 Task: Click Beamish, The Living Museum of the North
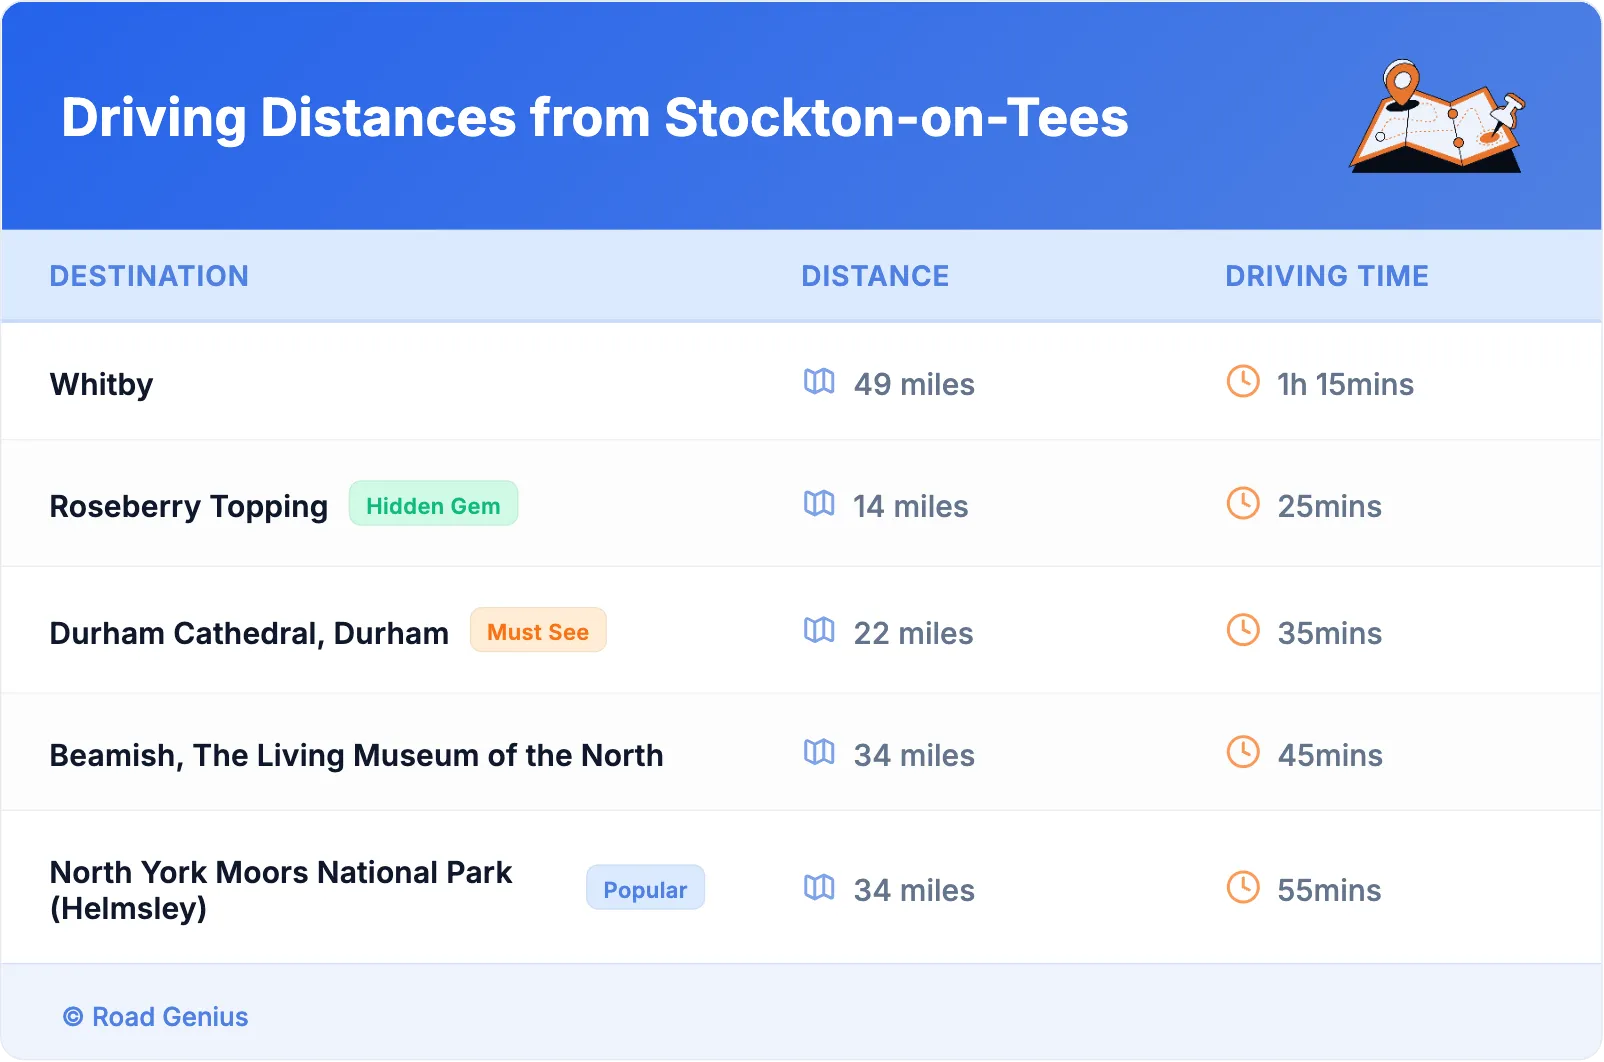[356, 756]
